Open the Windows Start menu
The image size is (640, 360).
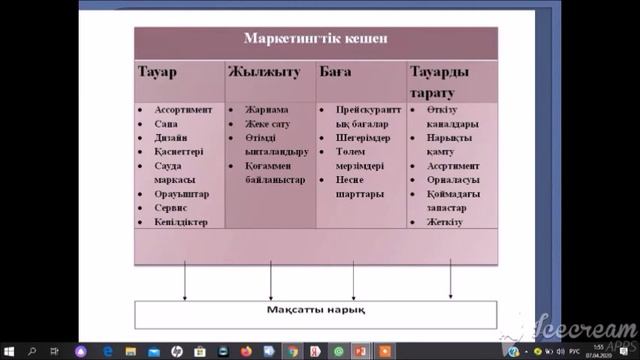tap(9, 351)
